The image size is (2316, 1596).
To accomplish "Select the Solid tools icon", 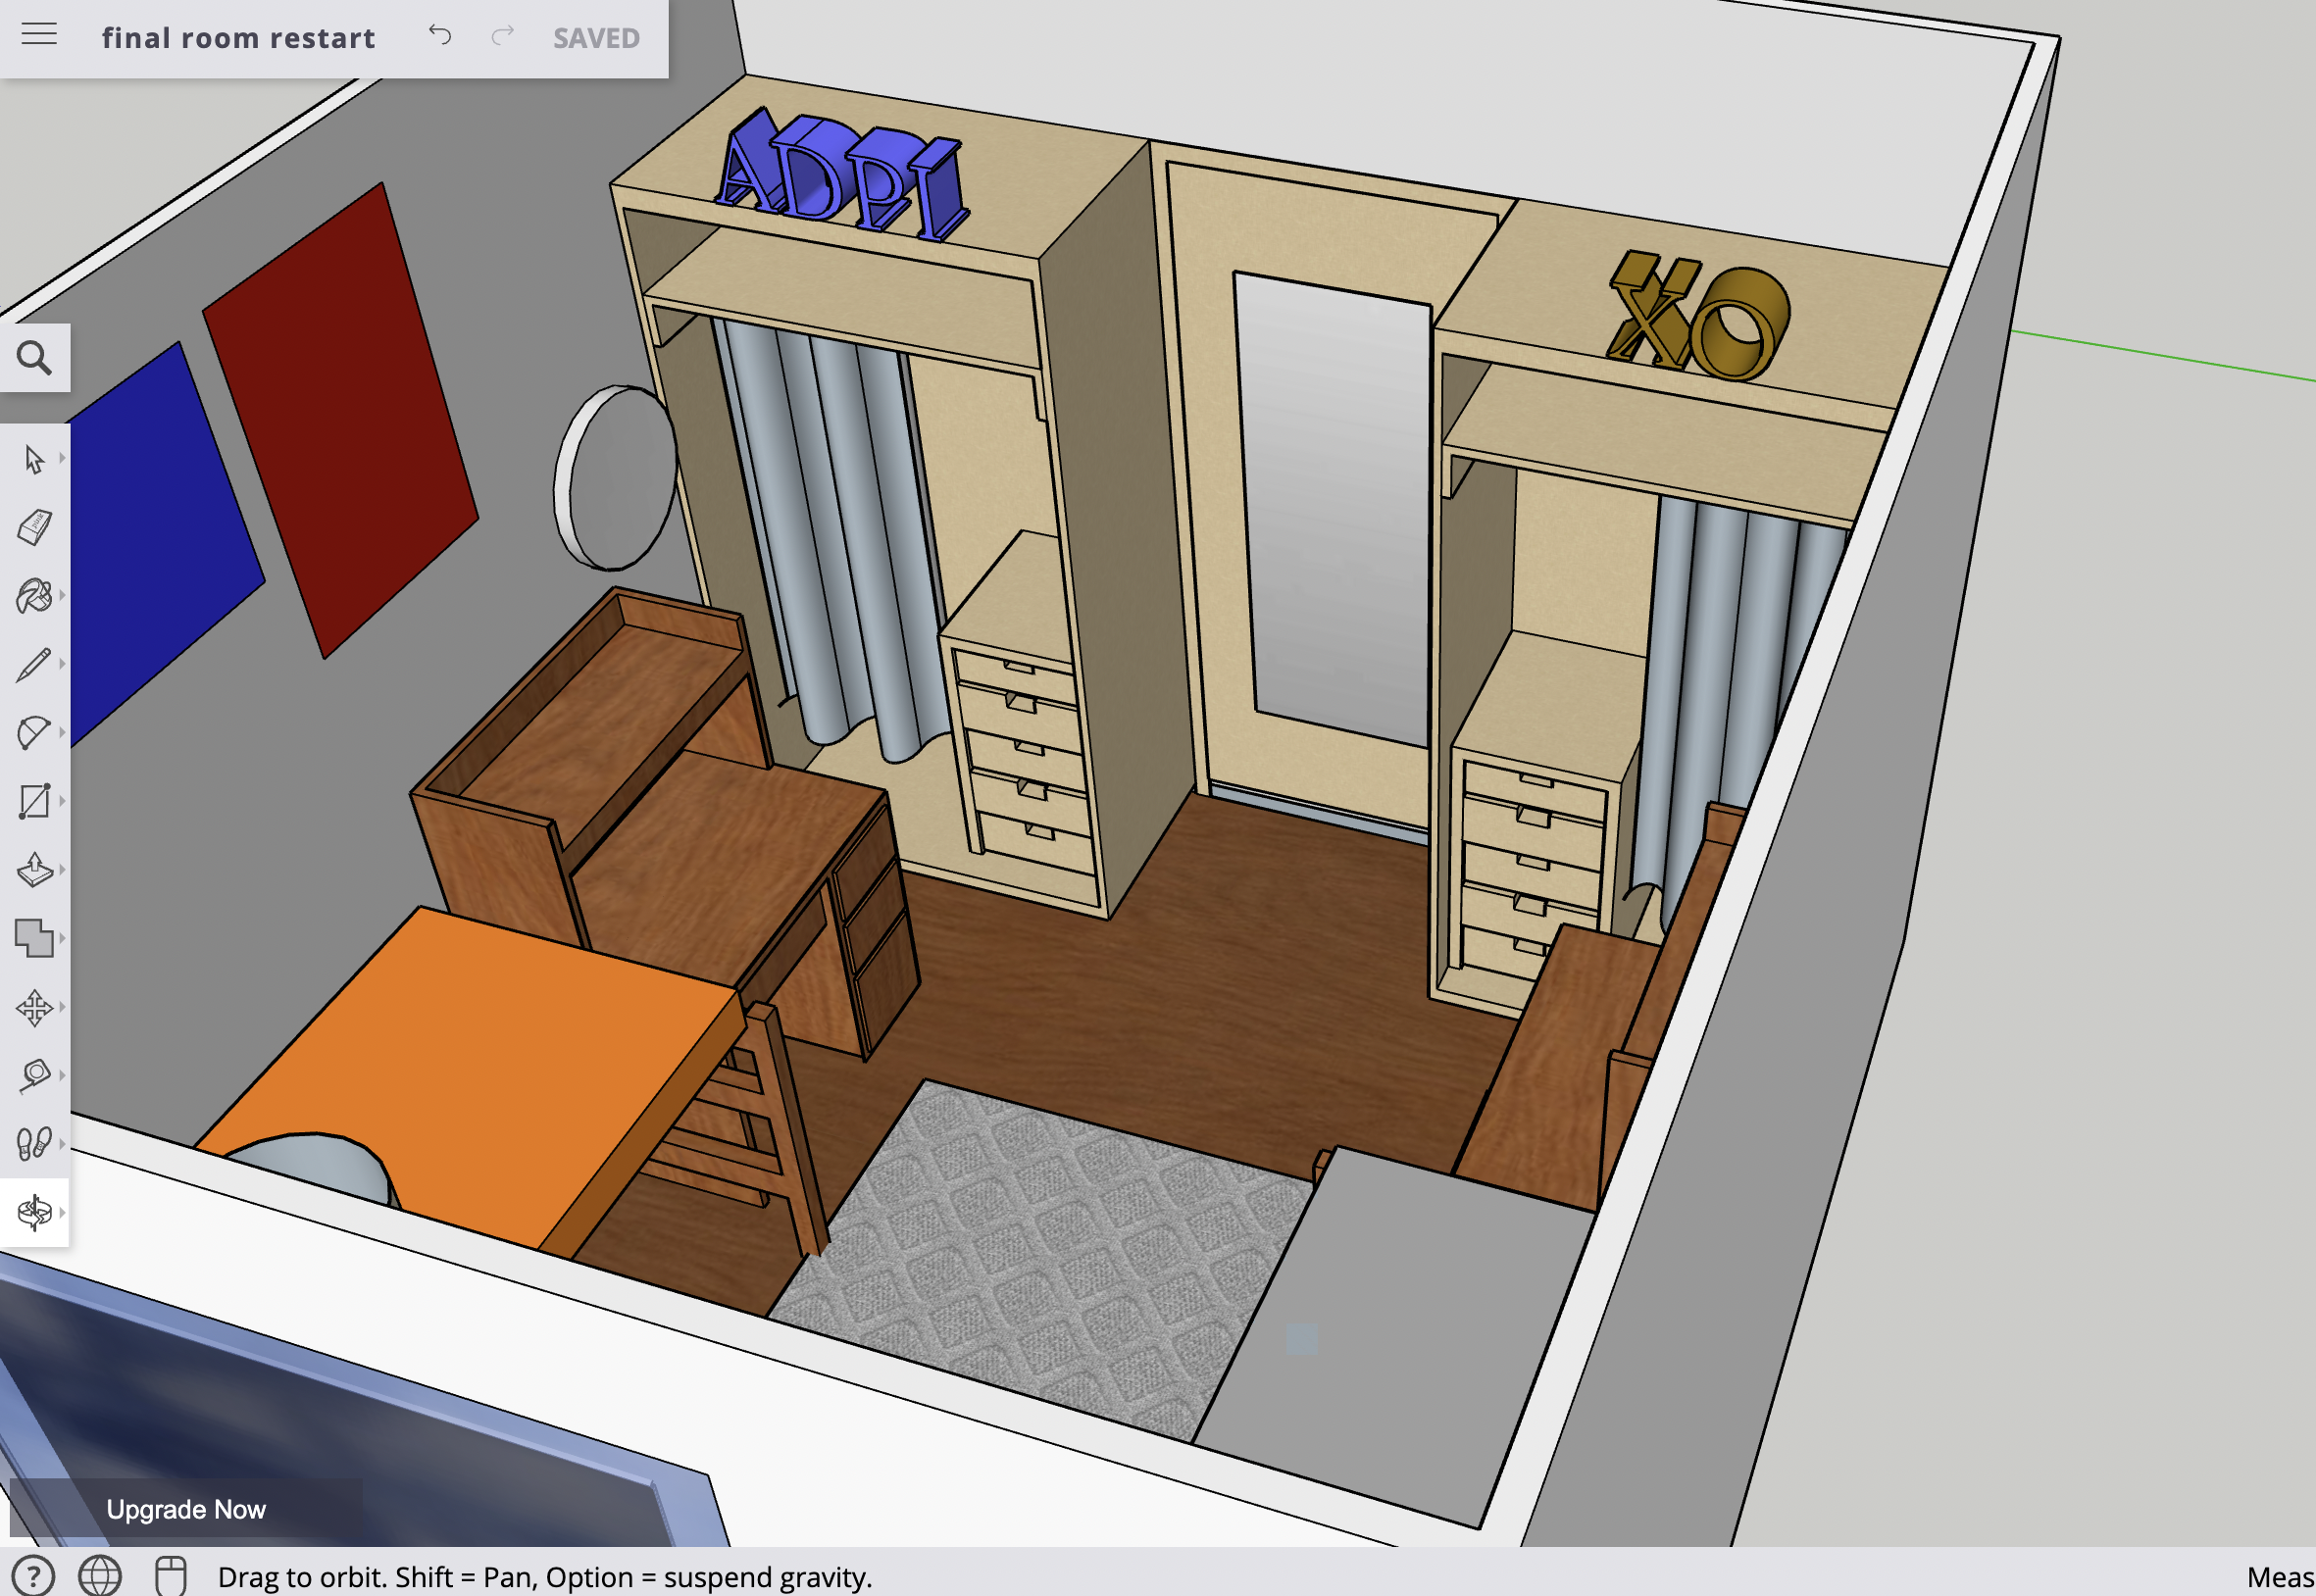I will 34,938.
